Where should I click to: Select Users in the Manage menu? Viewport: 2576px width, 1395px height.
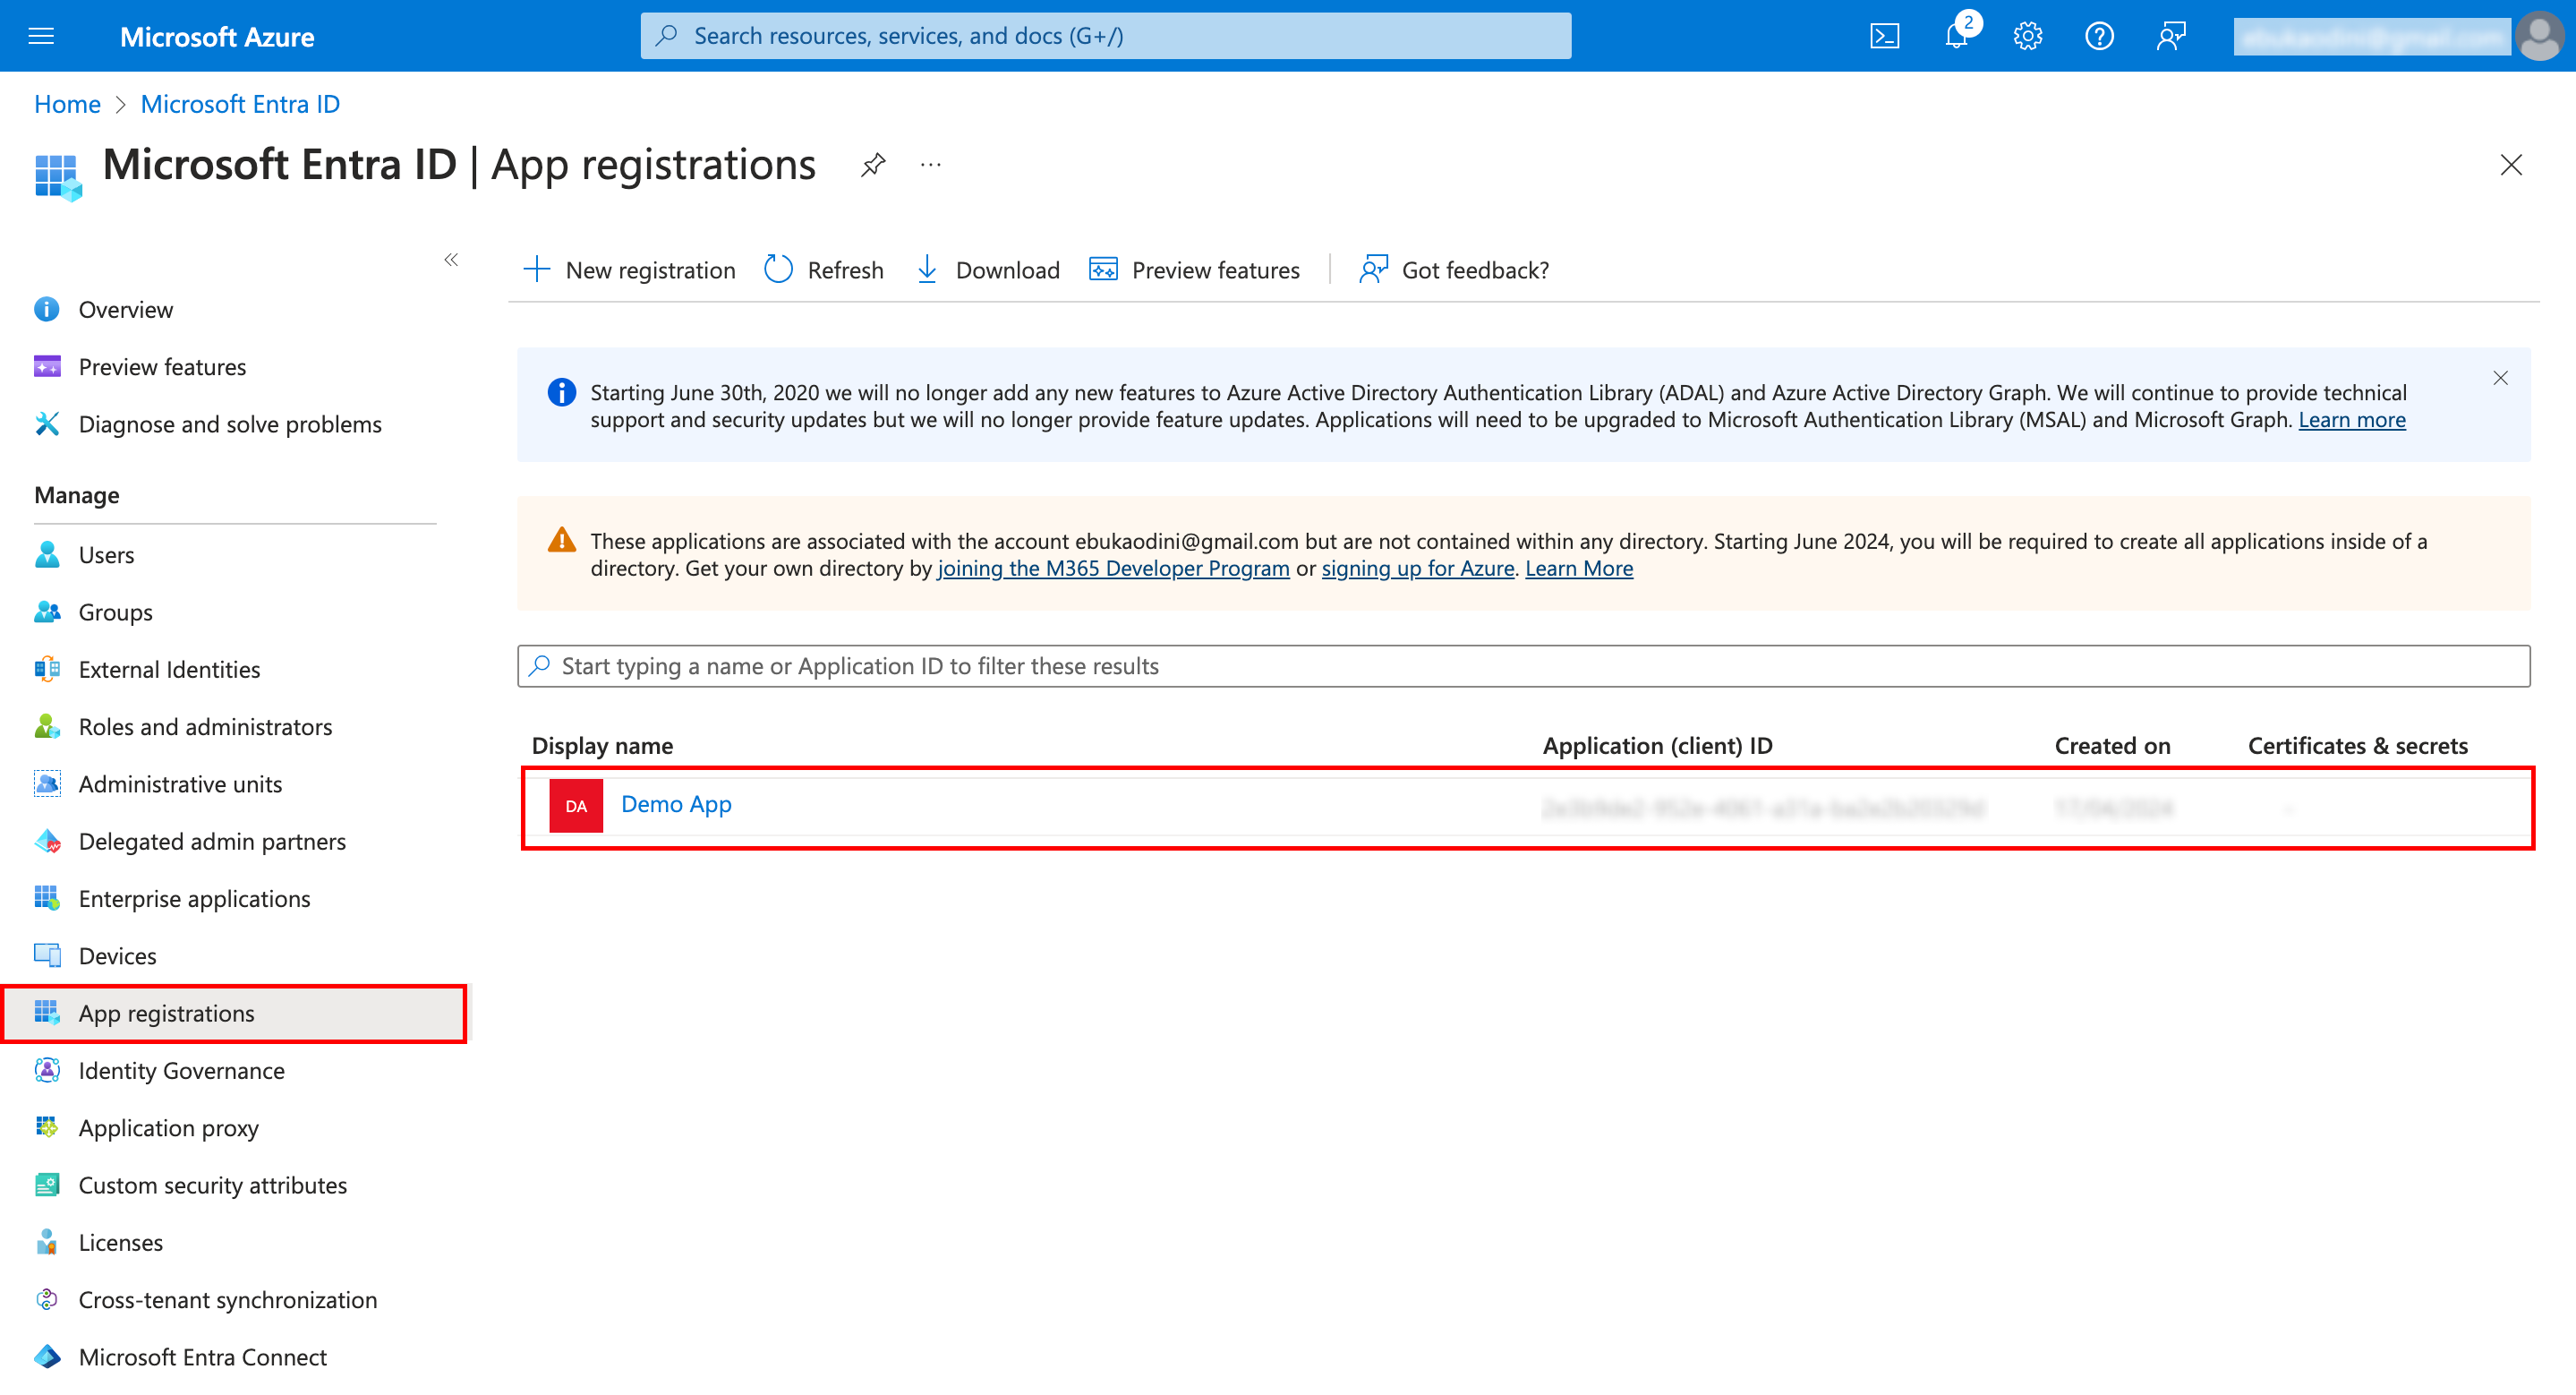pyautogui.click(x=106, y=554)
